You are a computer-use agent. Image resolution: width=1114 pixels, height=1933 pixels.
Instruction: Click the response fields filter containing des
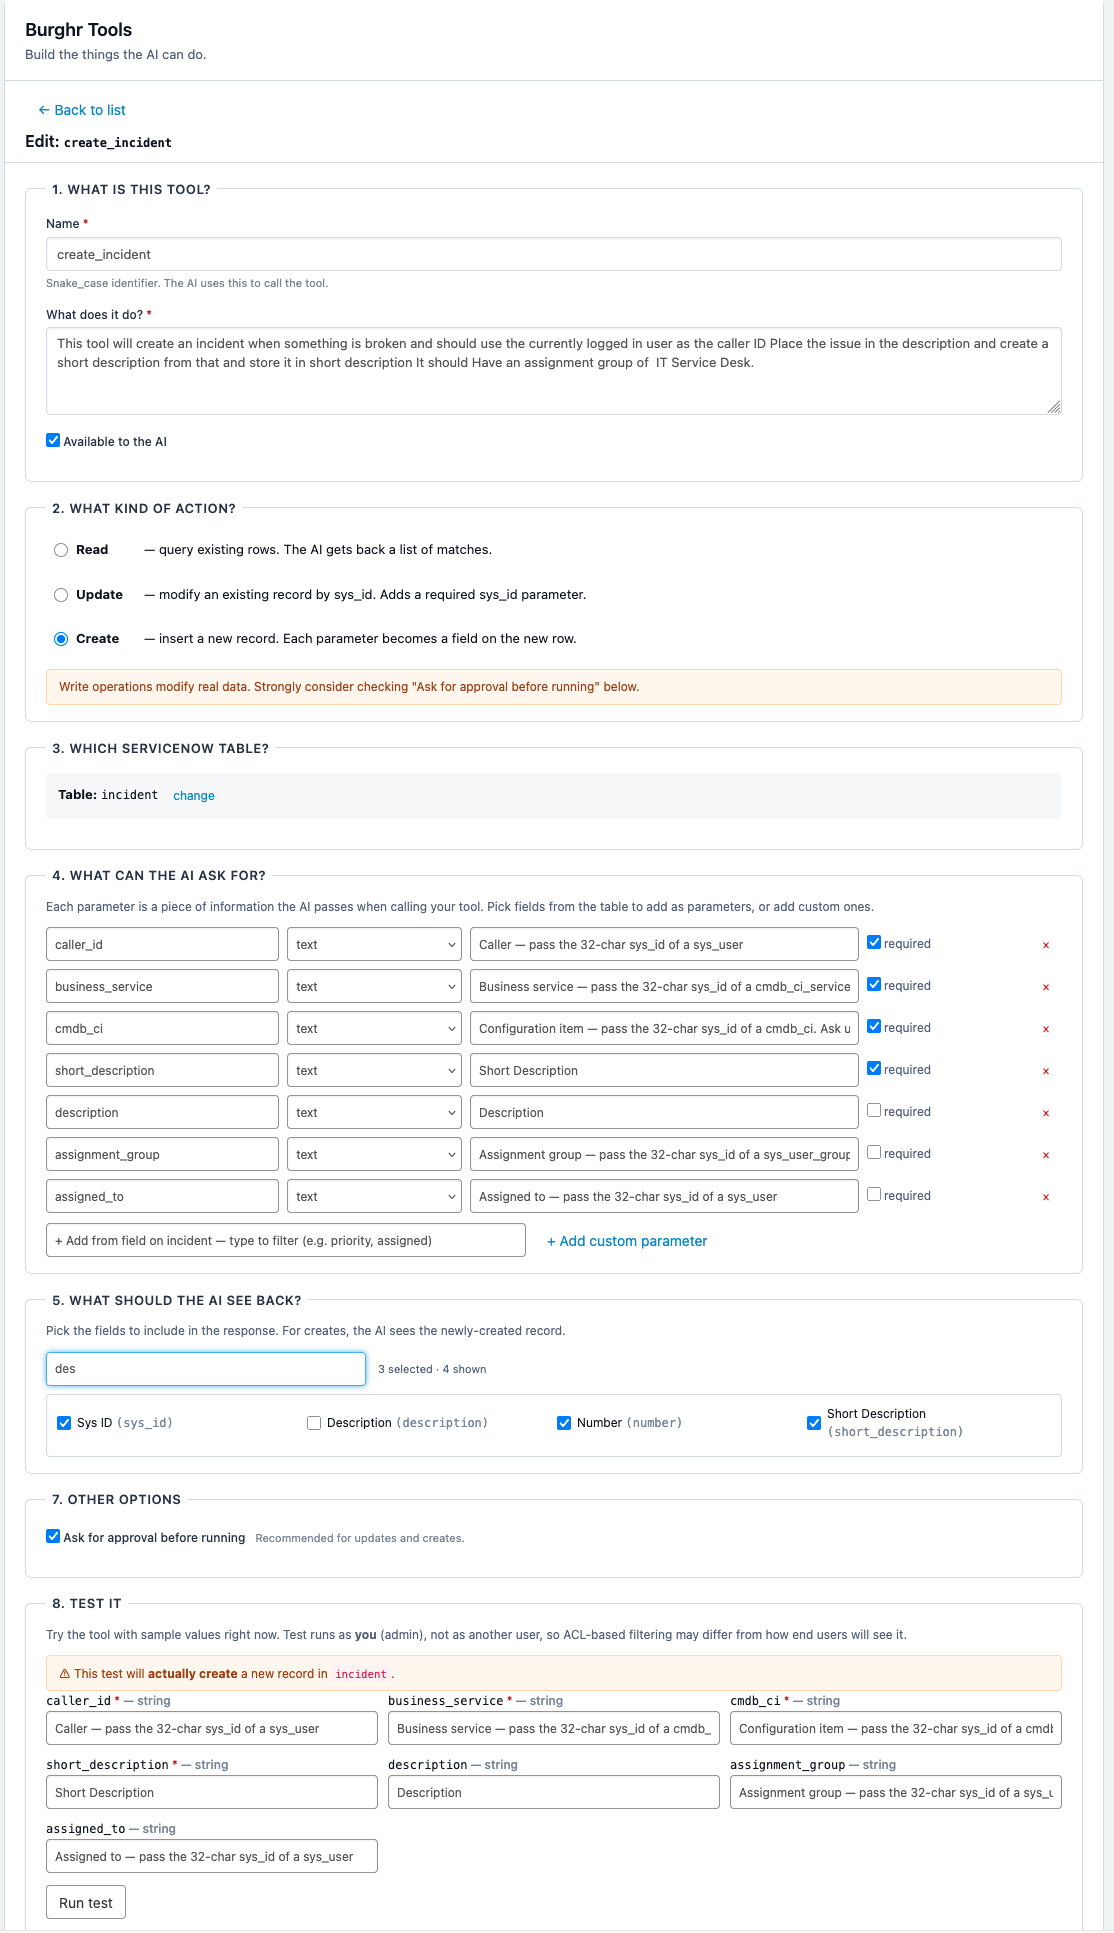206,1369
